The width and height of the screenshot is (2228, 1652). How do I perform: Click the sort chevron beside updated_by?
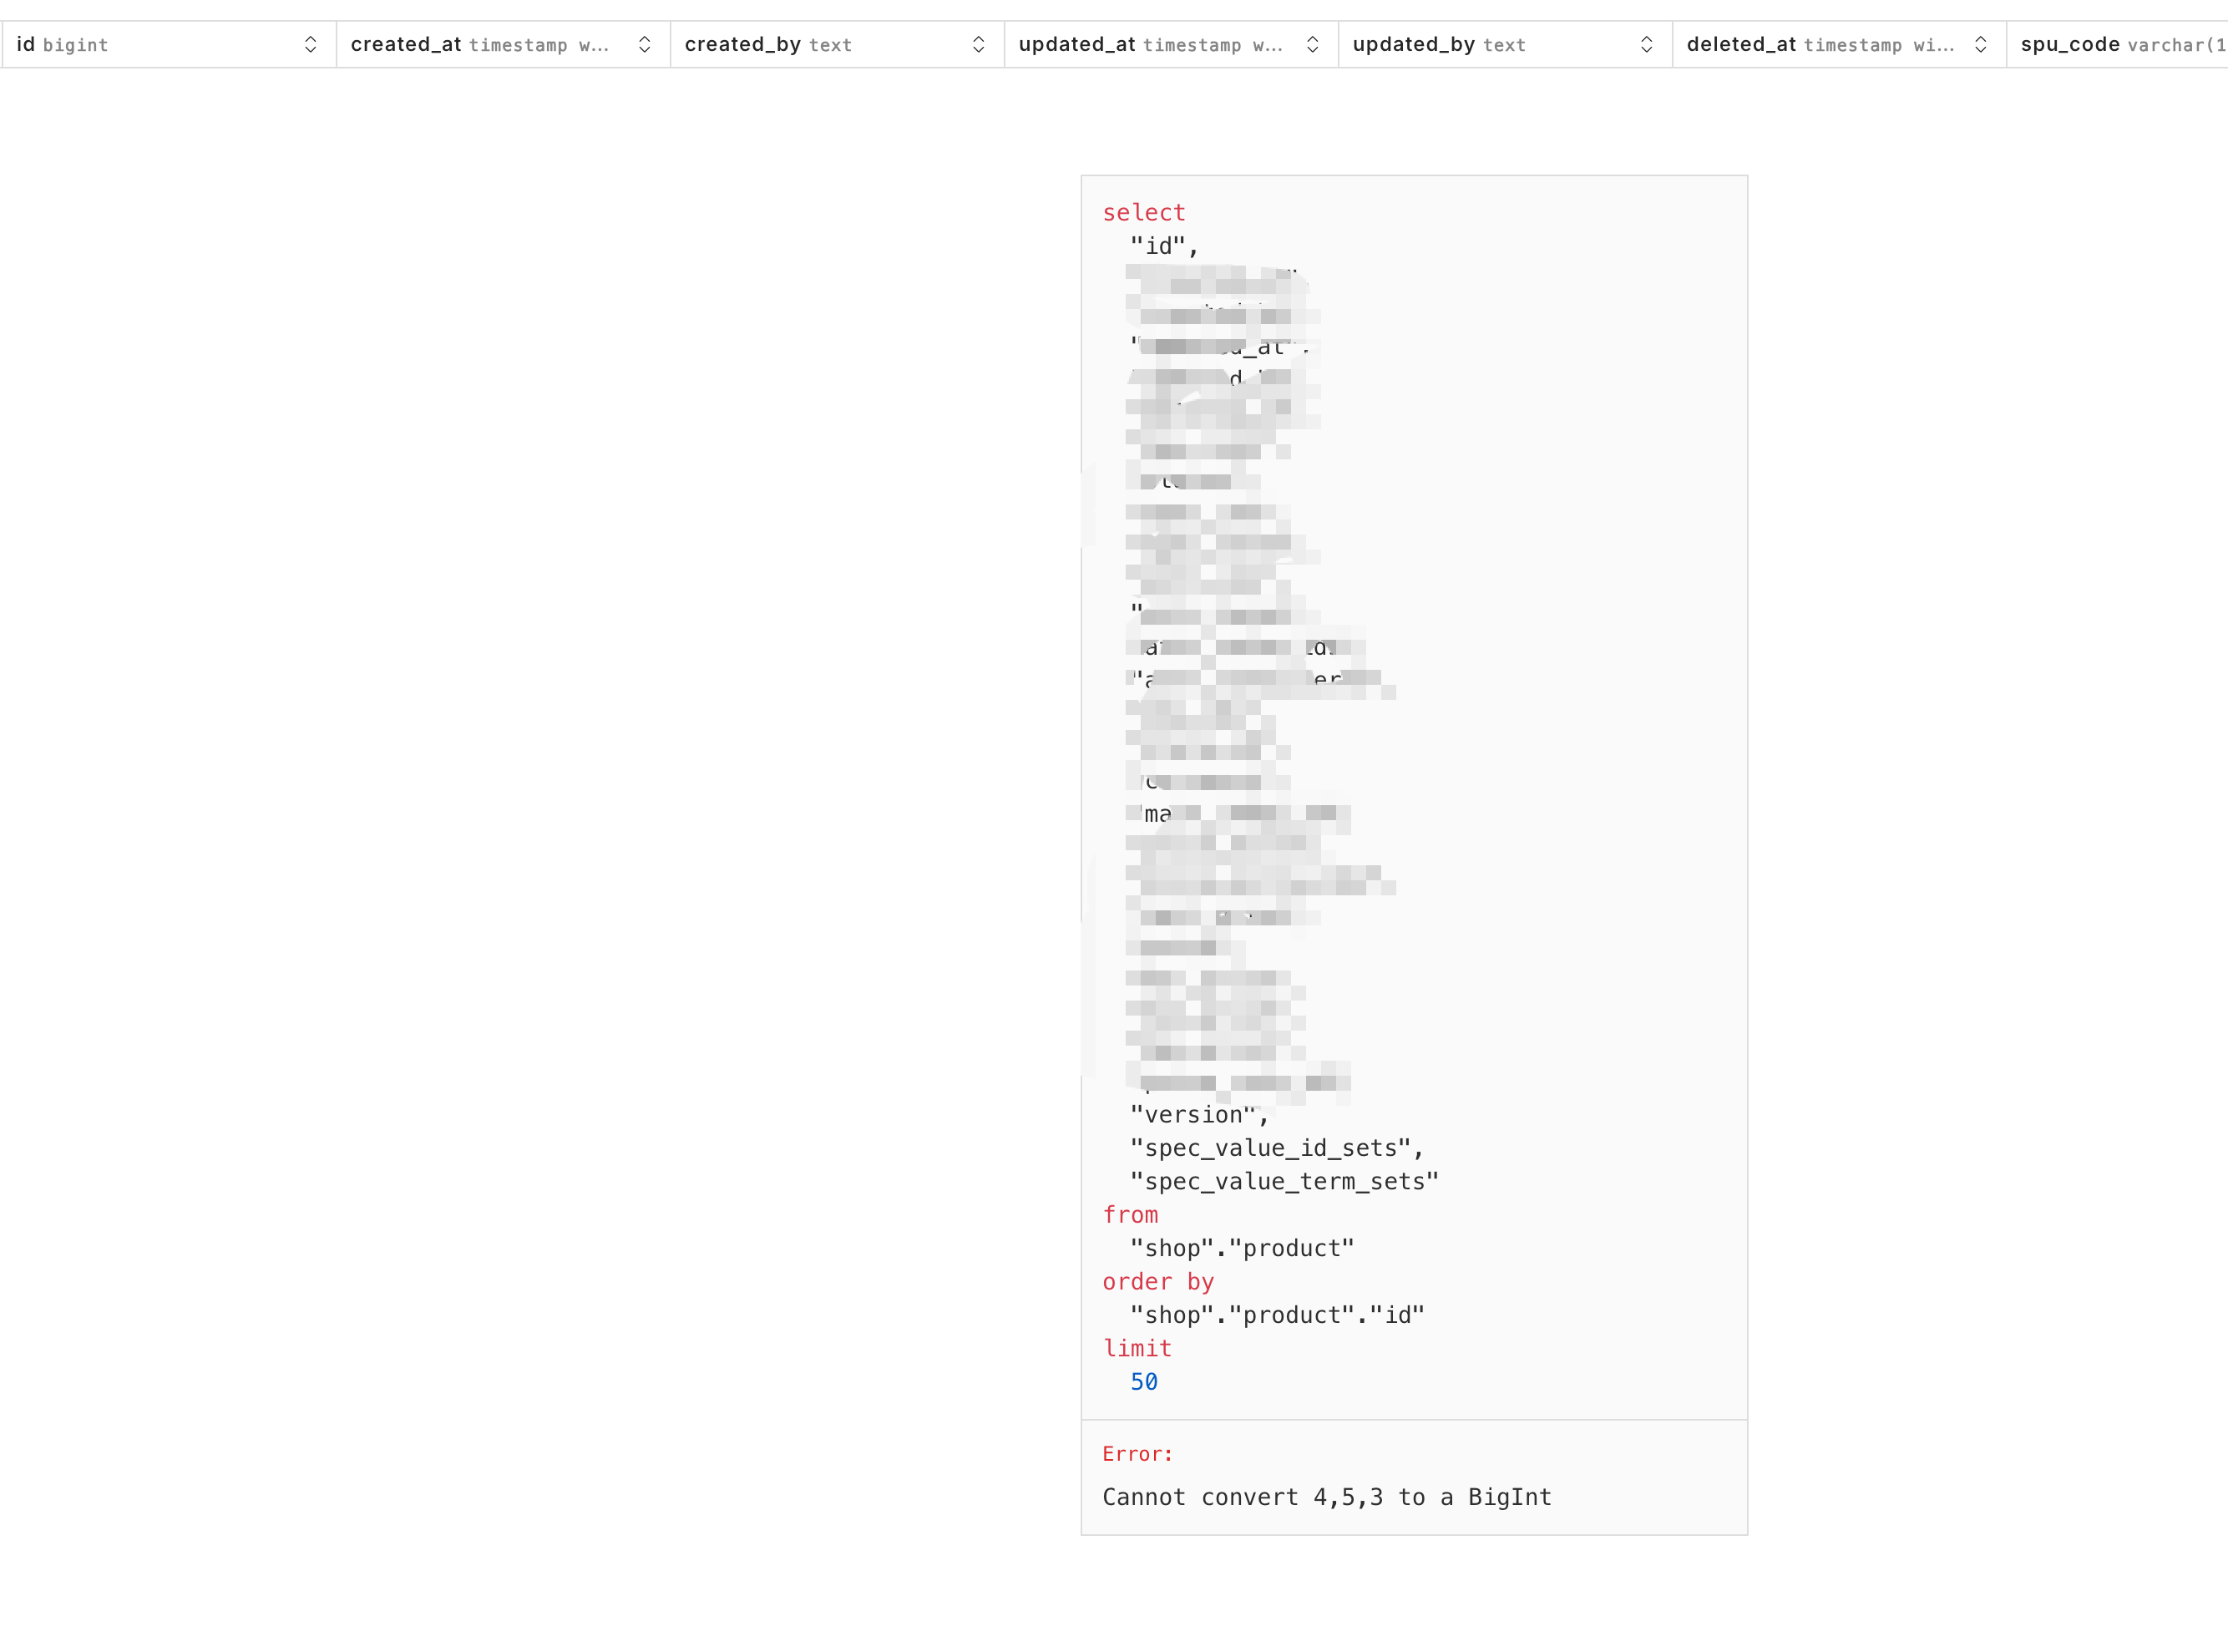pos(1646,44)
